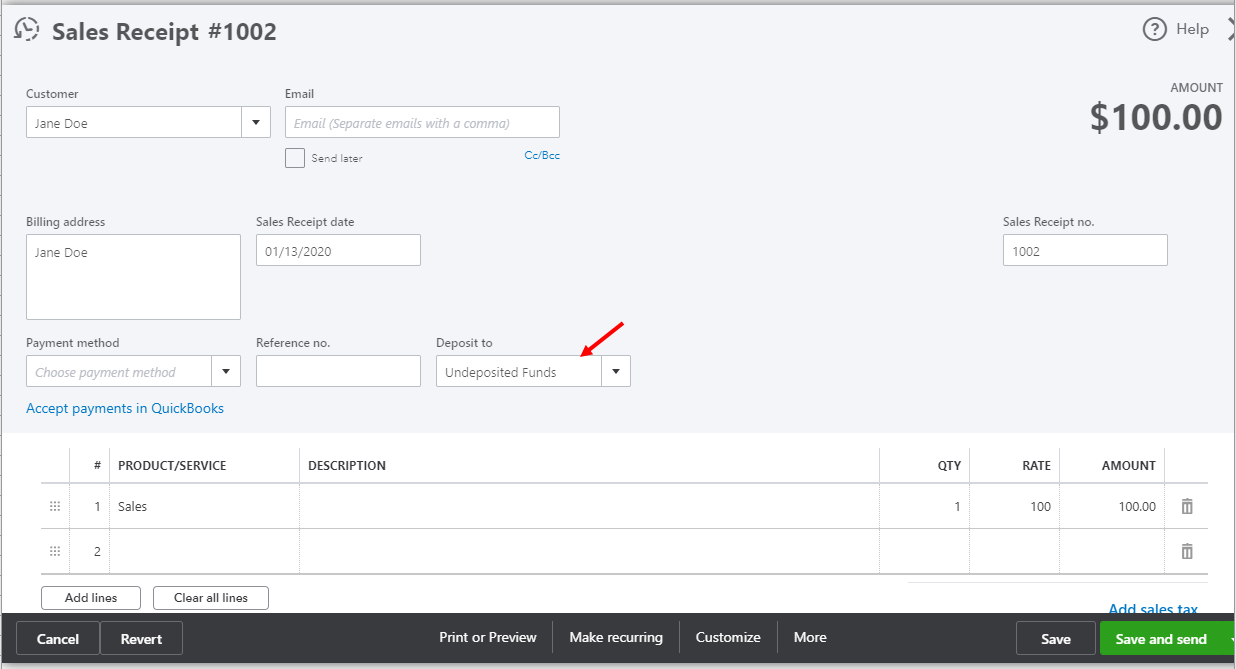Delete line 2 with trash icon
Image resolution: width=1236 pixels, height=669 pixels.
[x=1187, y=551]
